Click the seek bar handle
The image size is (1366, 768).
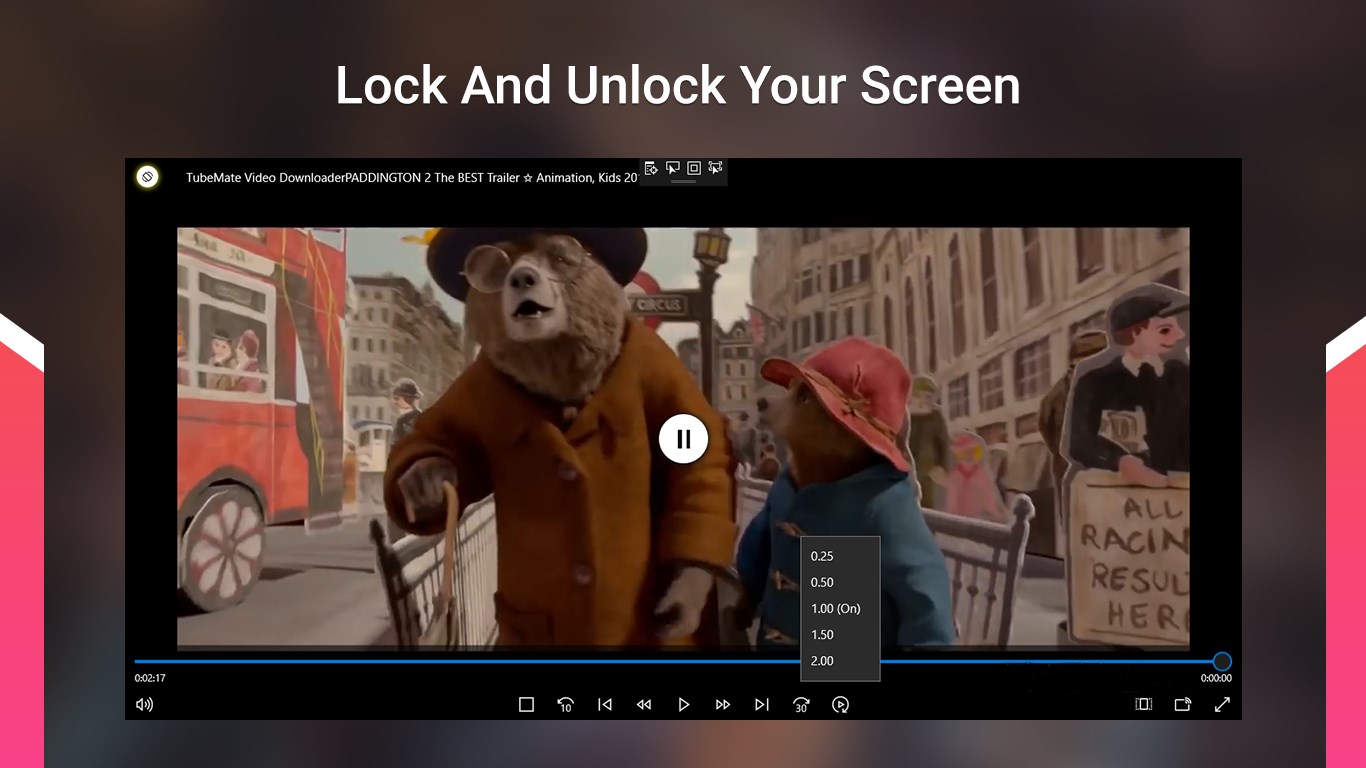1222,661
